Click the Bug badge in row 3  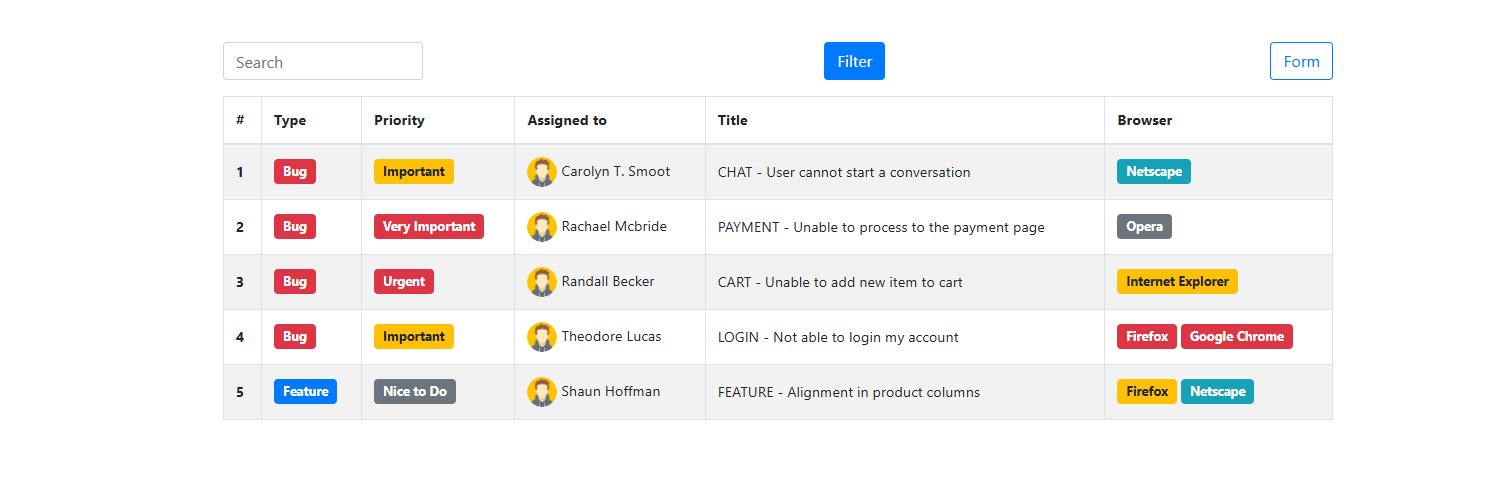(295, 282)
